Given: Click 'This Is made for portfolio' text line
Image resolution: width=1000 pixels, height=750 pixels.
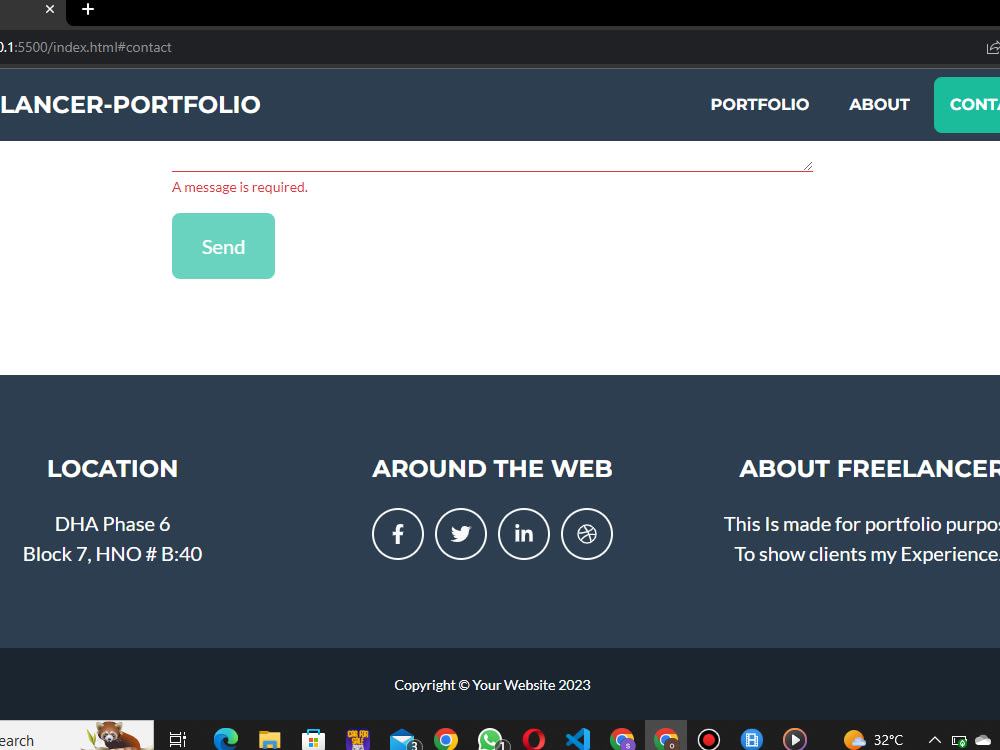Looking at the screenshot, I should [x=862, y=524].
